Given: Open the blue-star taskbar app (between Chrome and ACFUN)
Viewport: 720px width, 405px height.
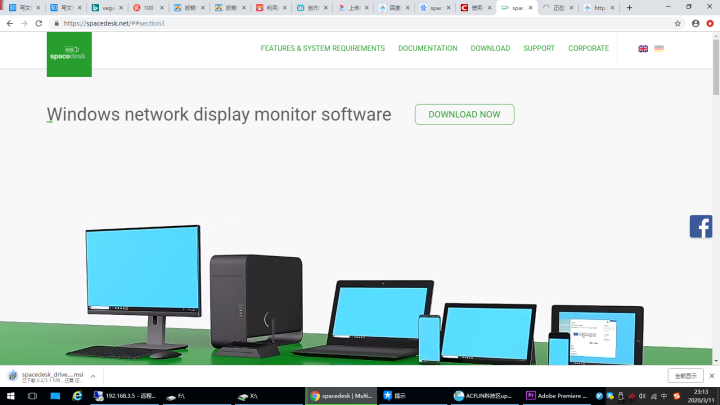Looking at the screenshot, I should [412, 396].
